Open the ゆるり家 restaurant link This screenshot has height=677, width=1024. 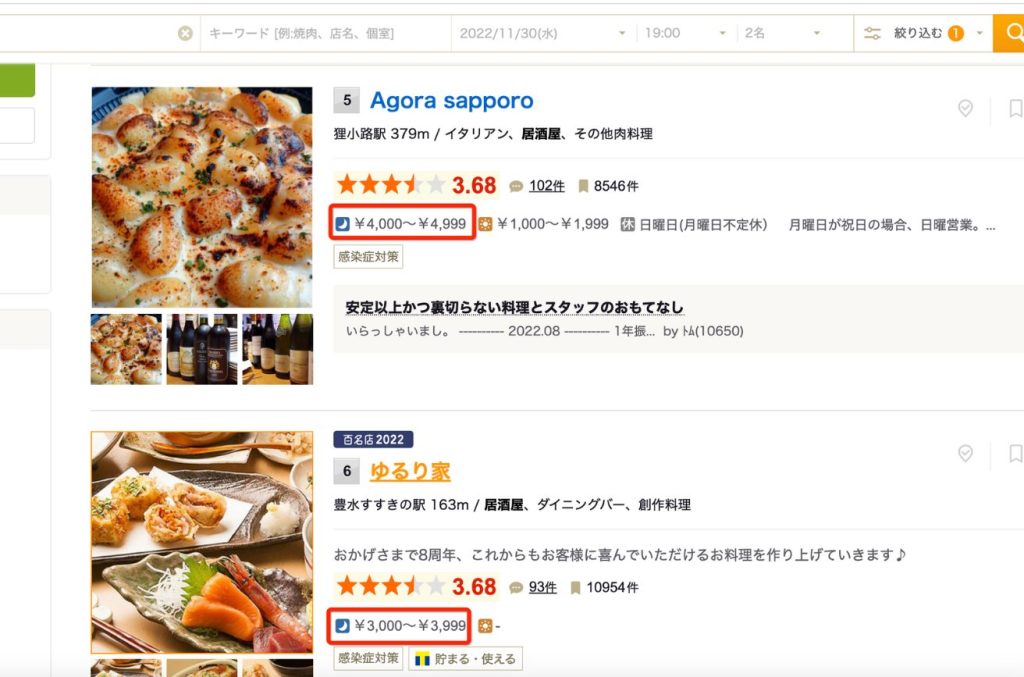coord(410,471)
